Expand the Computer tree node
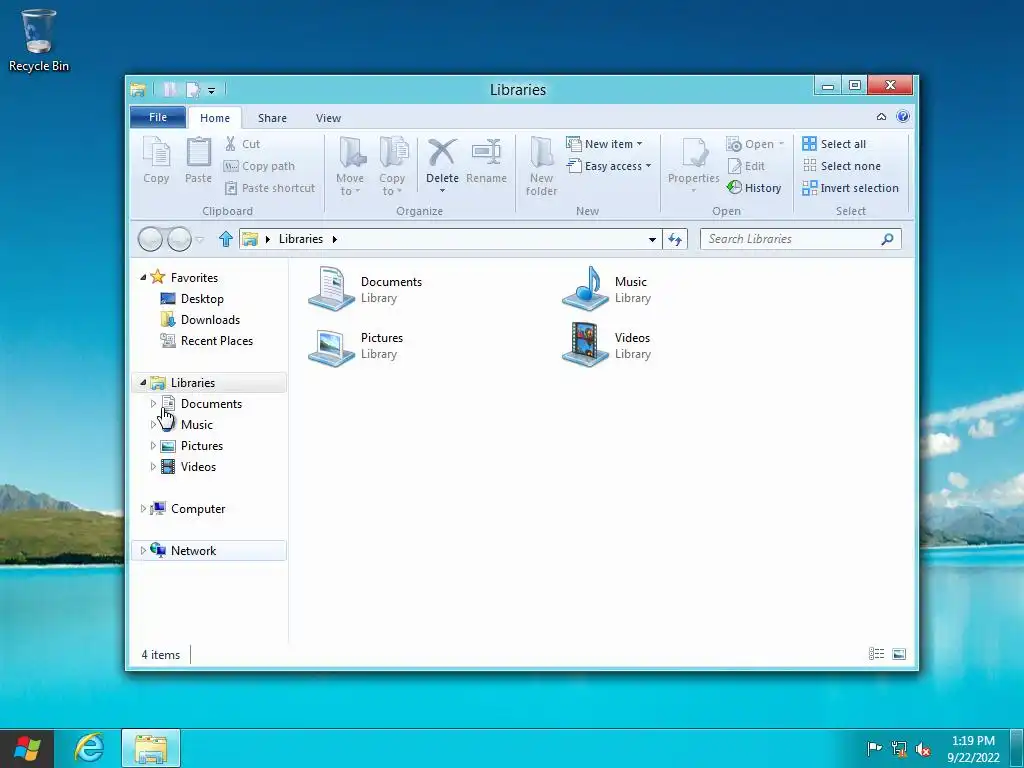 143,508
